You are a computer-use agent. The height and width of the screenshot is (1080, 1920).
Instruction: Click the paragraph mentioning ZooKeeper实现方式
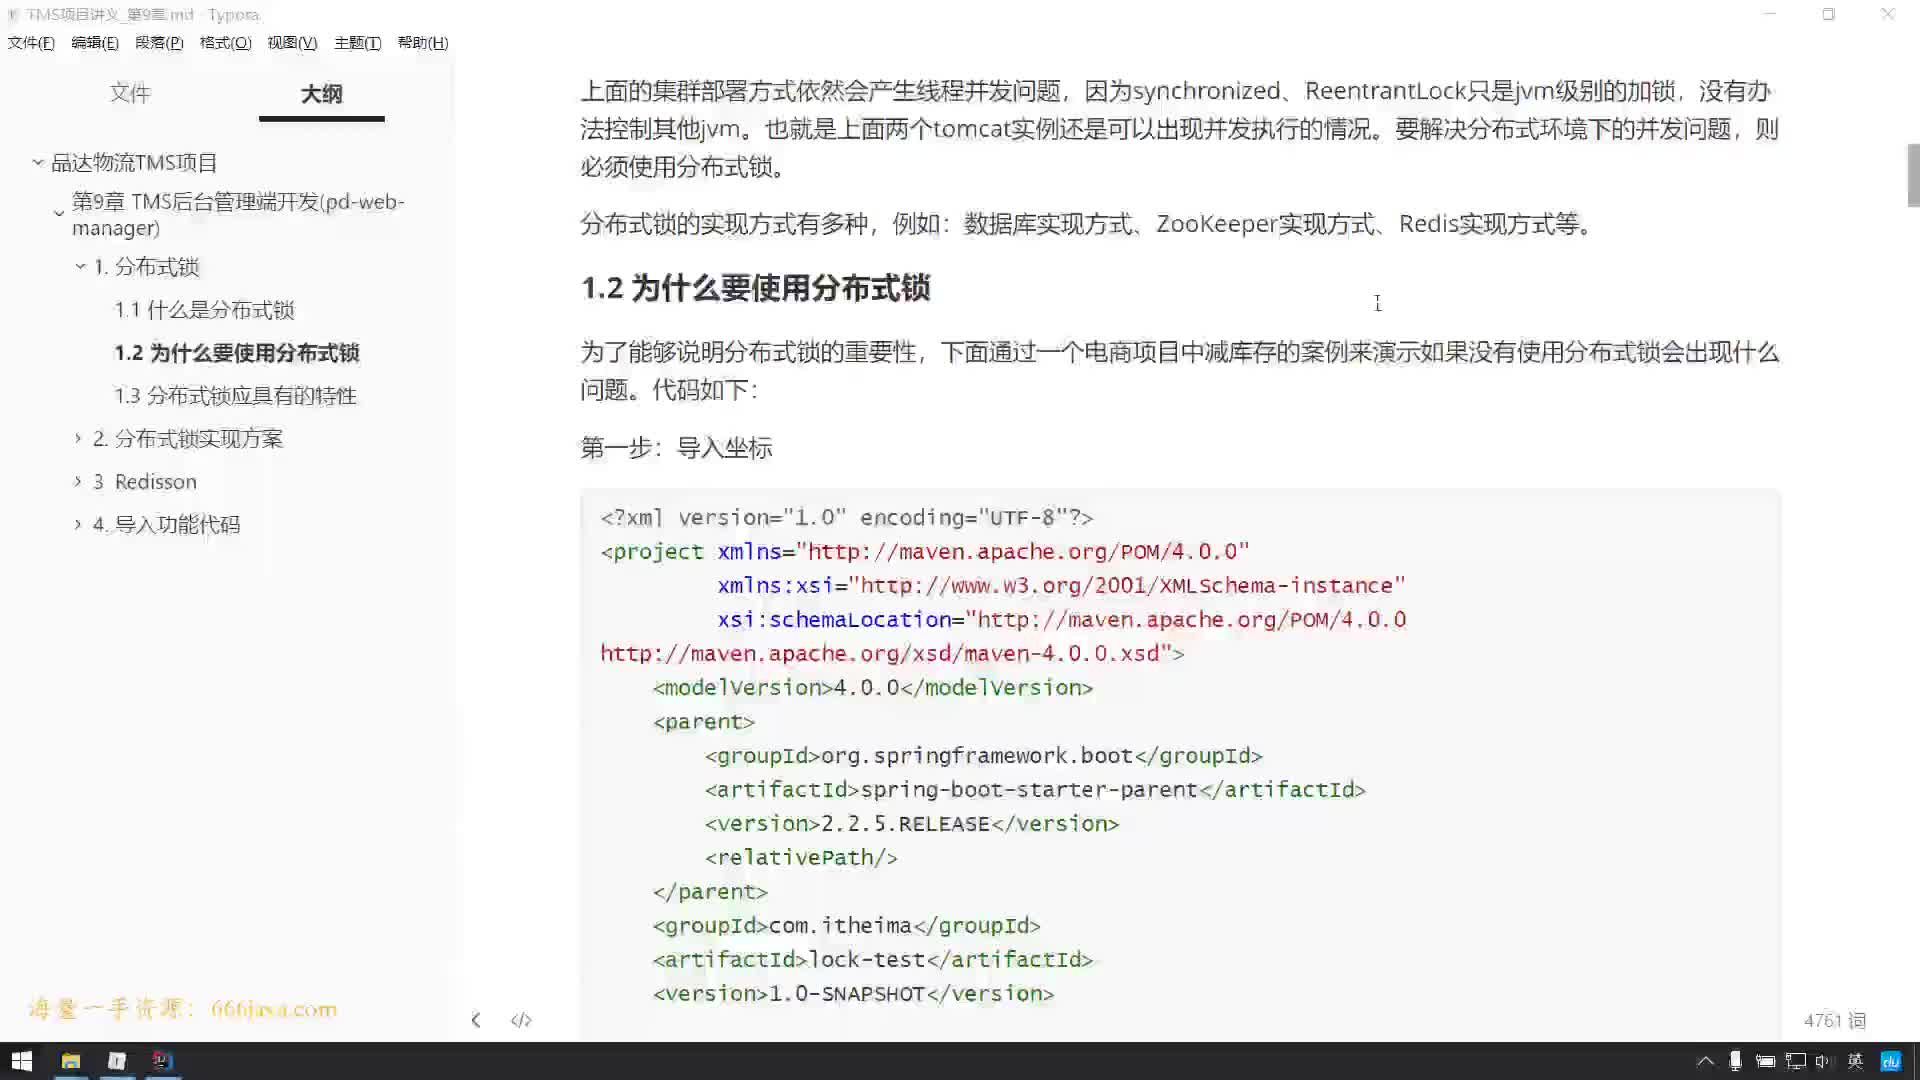pyautogui.click(x=1088, y=224)
